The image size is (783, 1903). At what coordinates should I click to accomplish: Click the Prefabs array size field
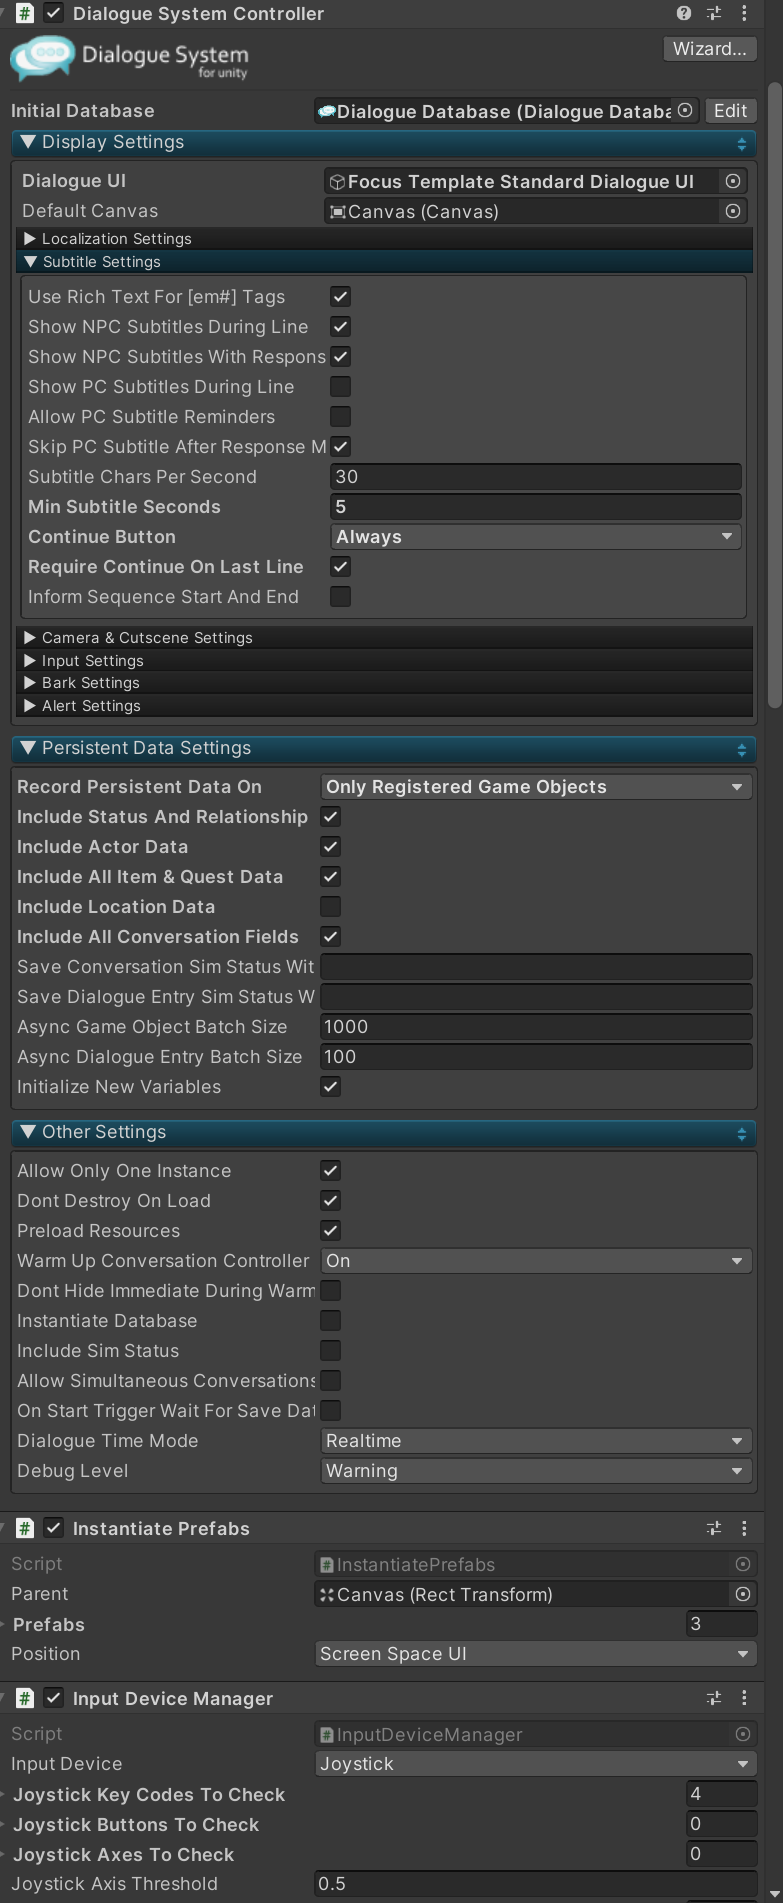point(721,1624)
